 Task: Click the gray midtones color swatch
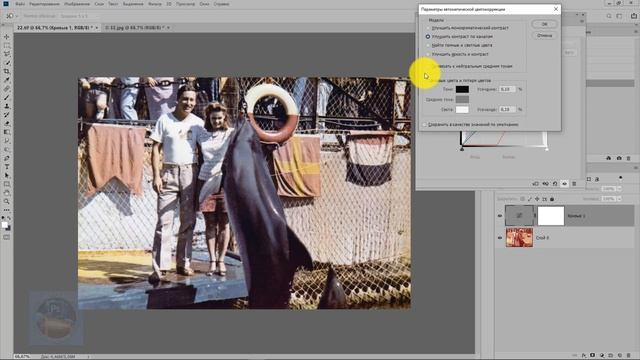[x=462, y=99]
